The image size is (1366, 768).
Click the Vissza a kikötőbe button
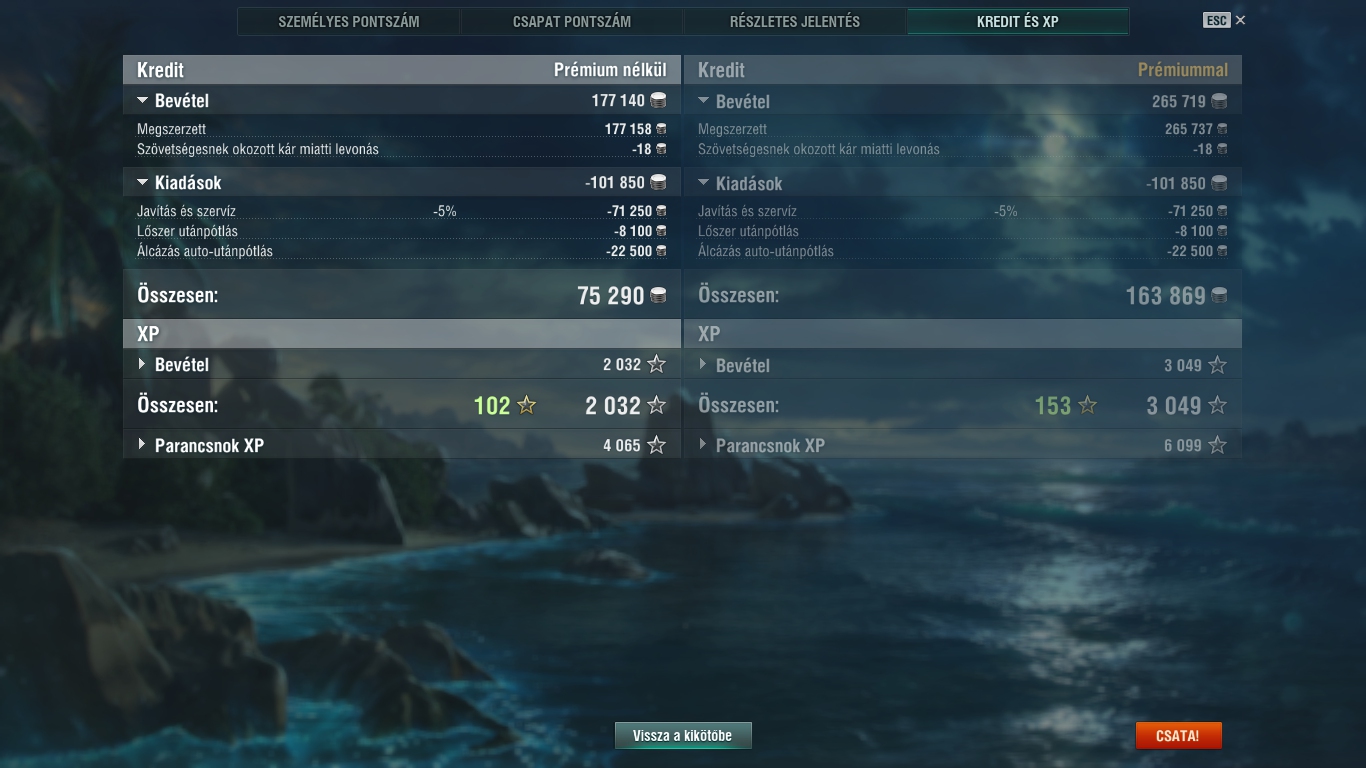click(x=683, y=736)
